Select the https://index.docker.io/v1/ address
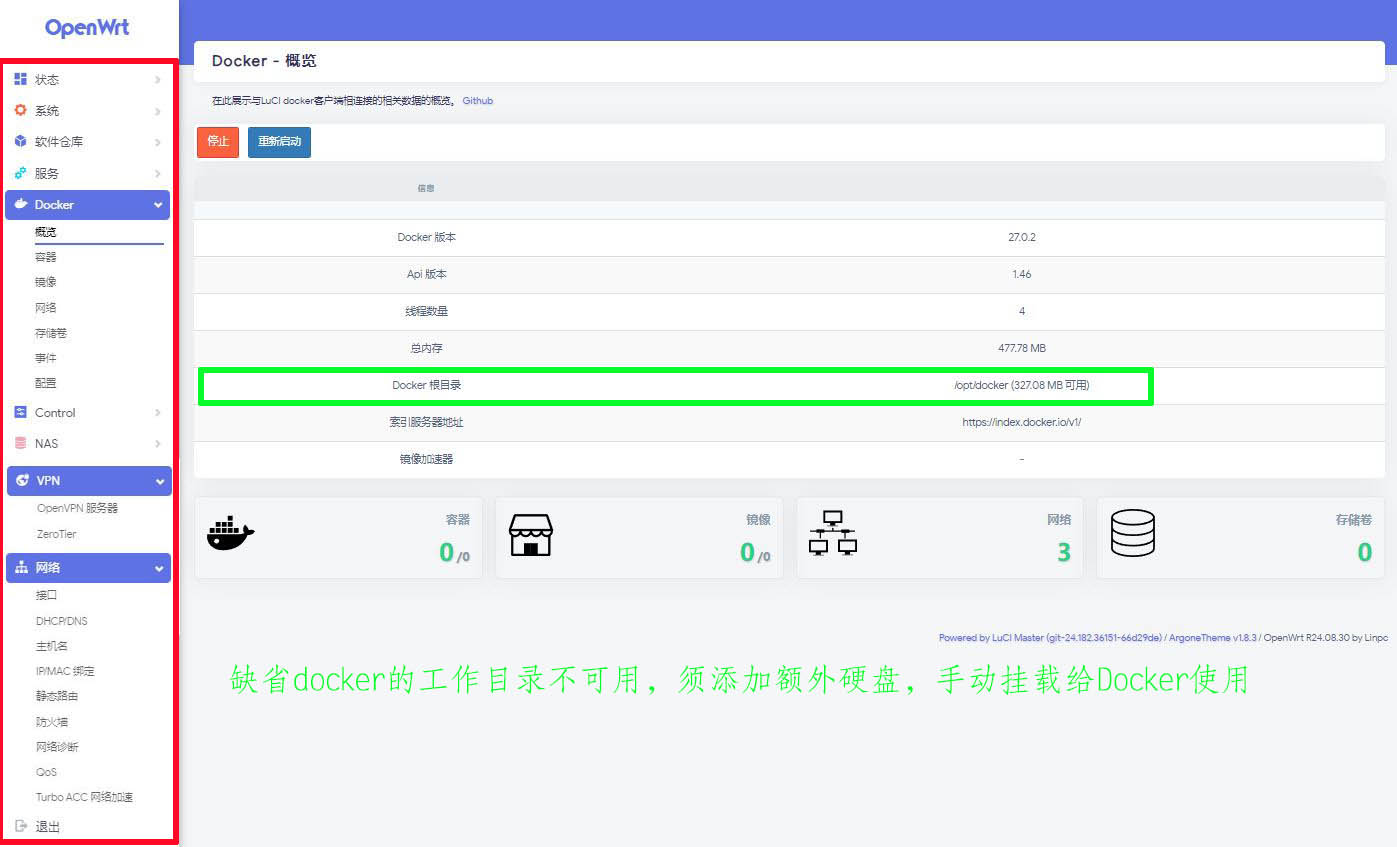Image resolution: width=1397 pixels, height=847 pixels. pos(1022,422)
